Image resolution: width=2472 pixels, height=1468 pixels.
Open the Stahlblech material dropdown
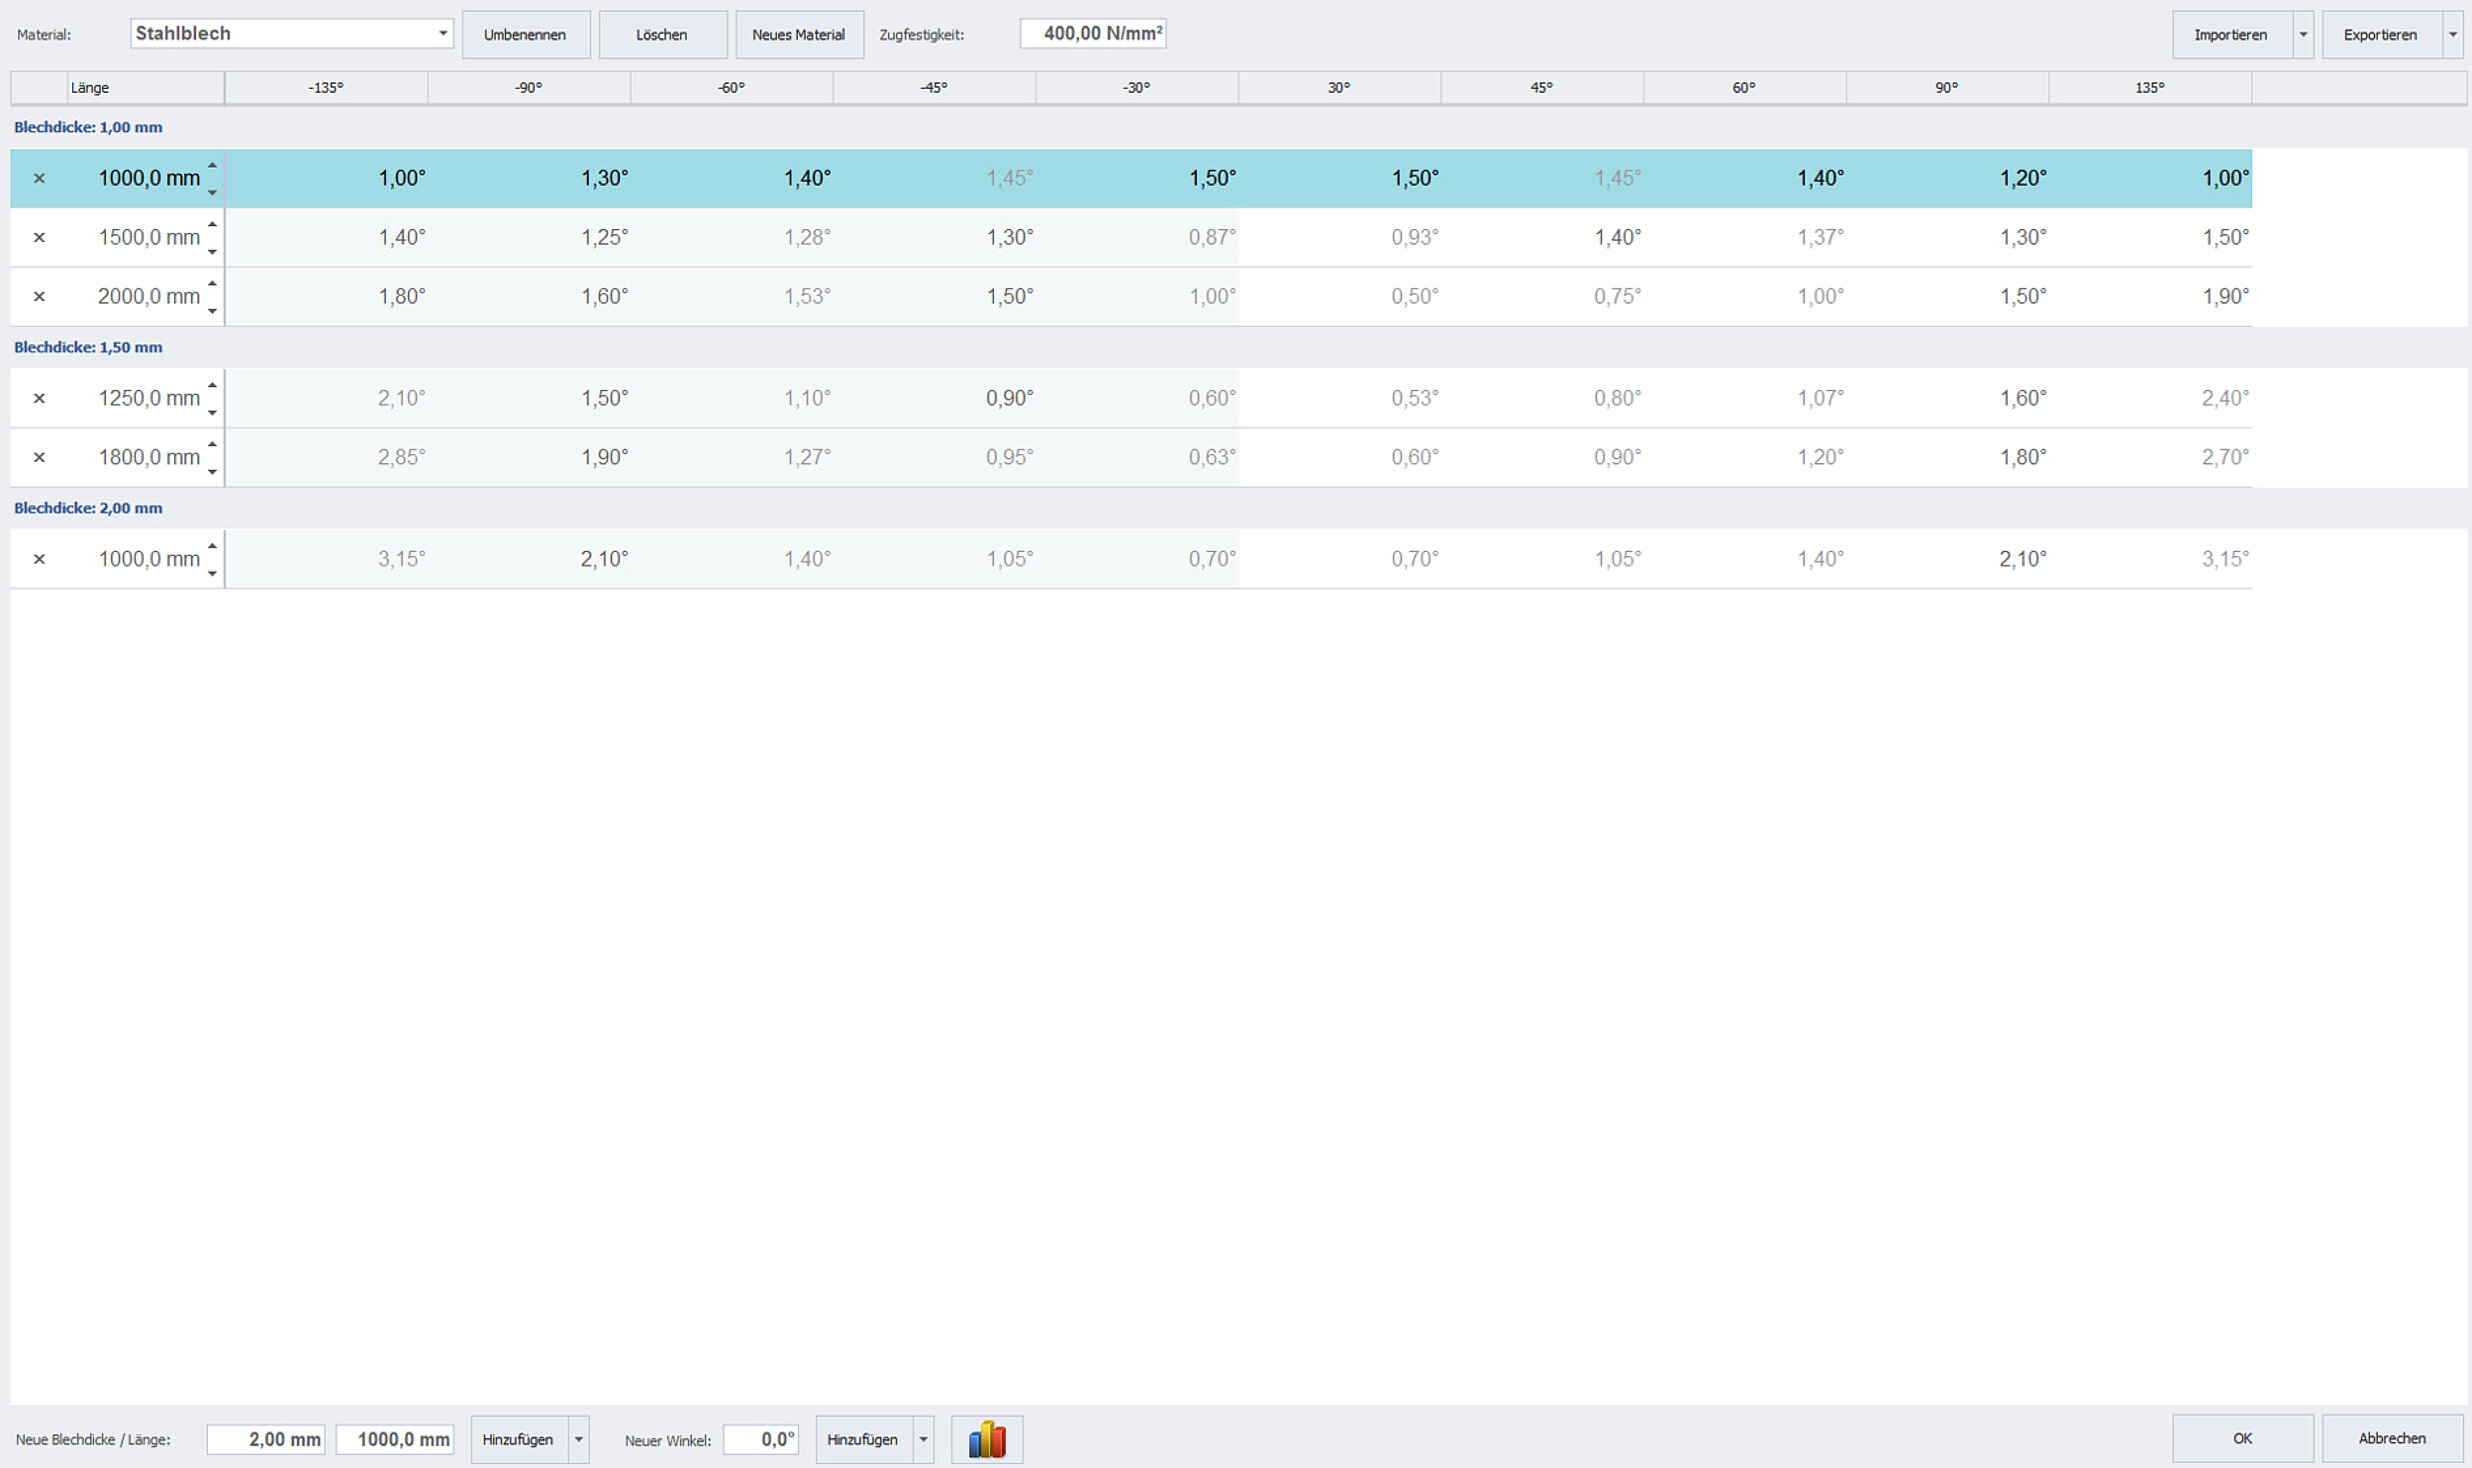click(442, 34)
